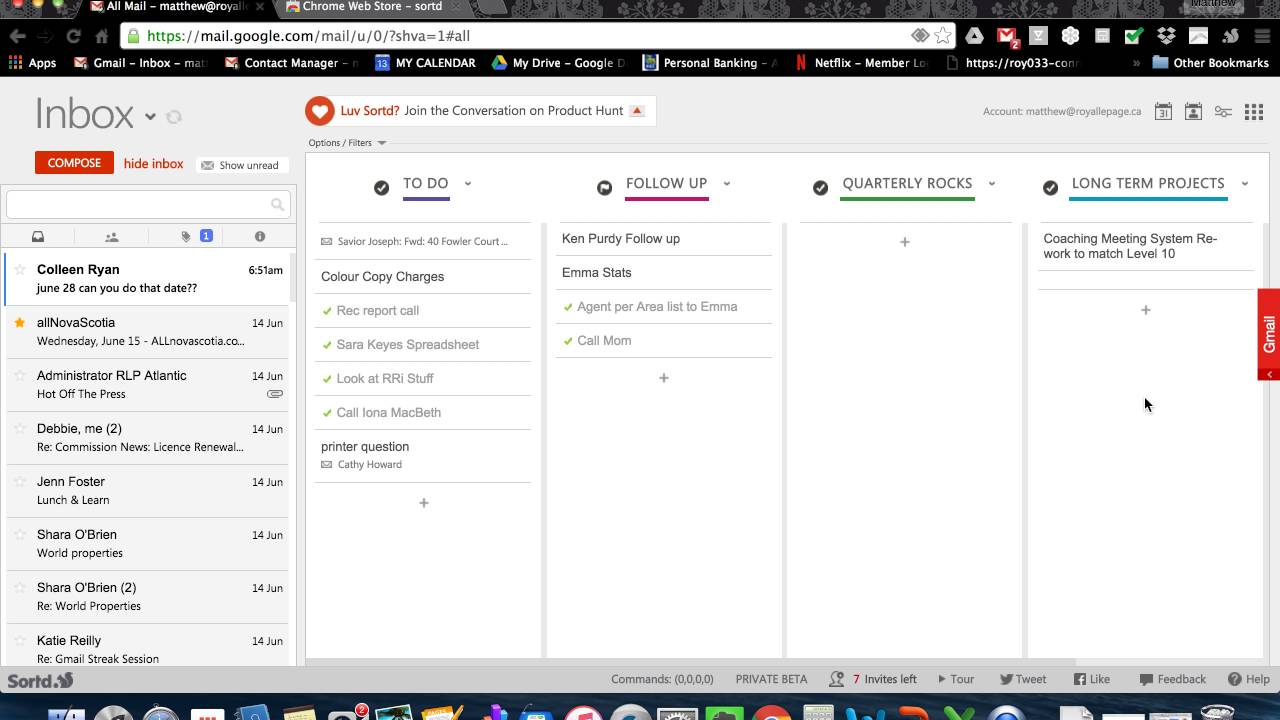
Task: Switch to the Promotions tab with badge
Action: 196,237
